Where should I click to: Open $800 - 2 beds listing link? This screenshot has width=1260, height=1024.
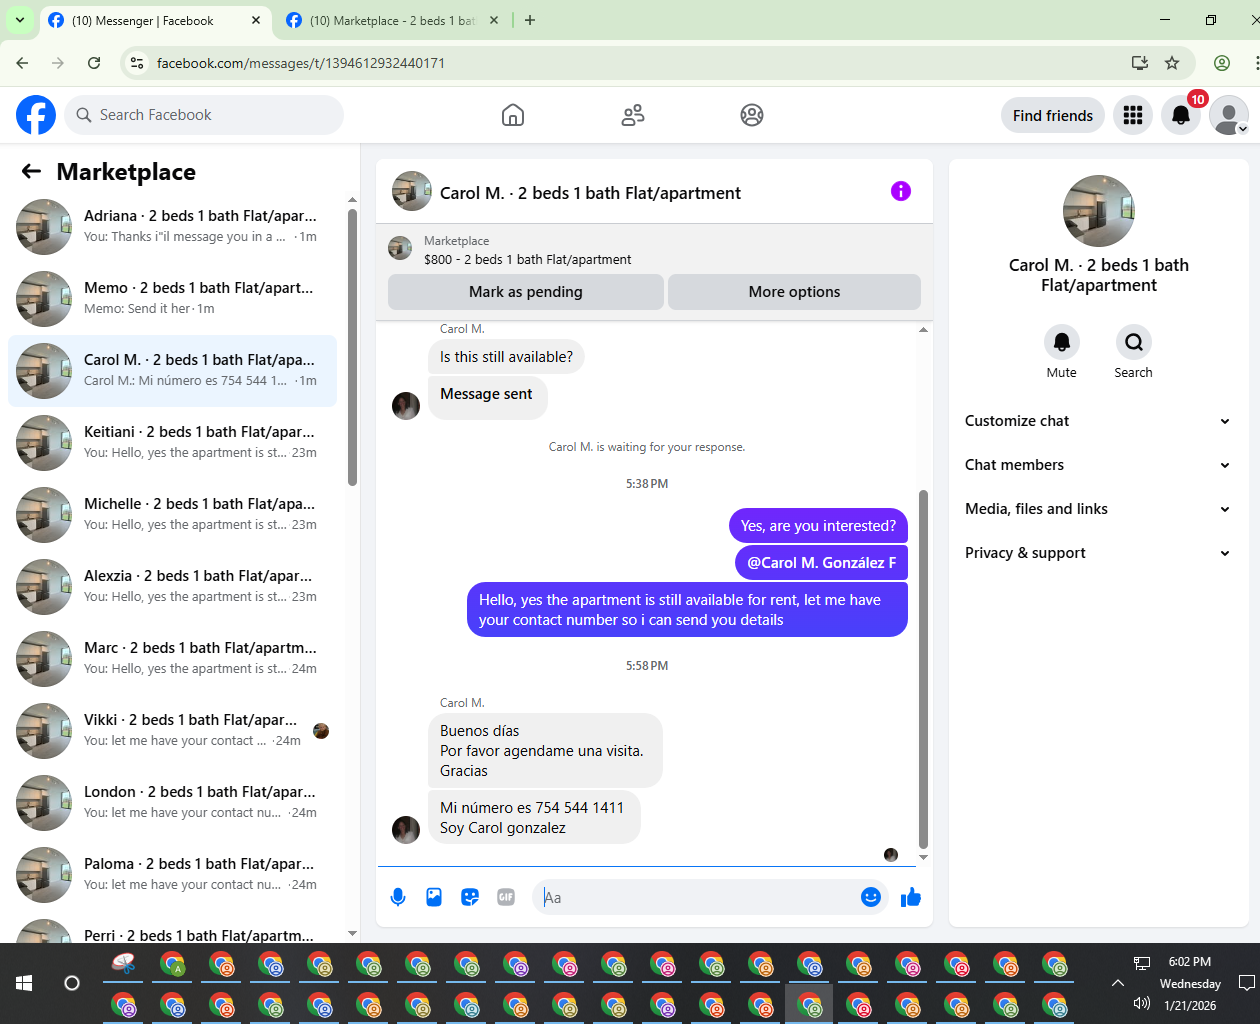(x=528, y=259)
